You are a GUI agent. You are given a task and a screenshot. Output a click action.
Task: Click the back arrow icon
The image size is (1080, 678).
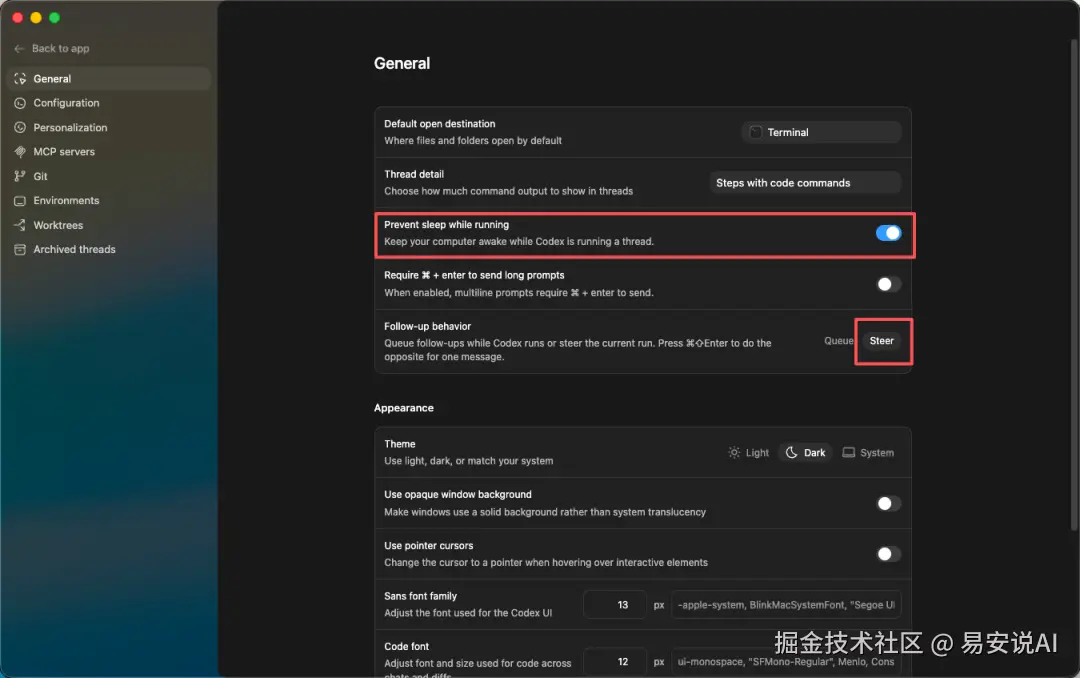[19, 48]
